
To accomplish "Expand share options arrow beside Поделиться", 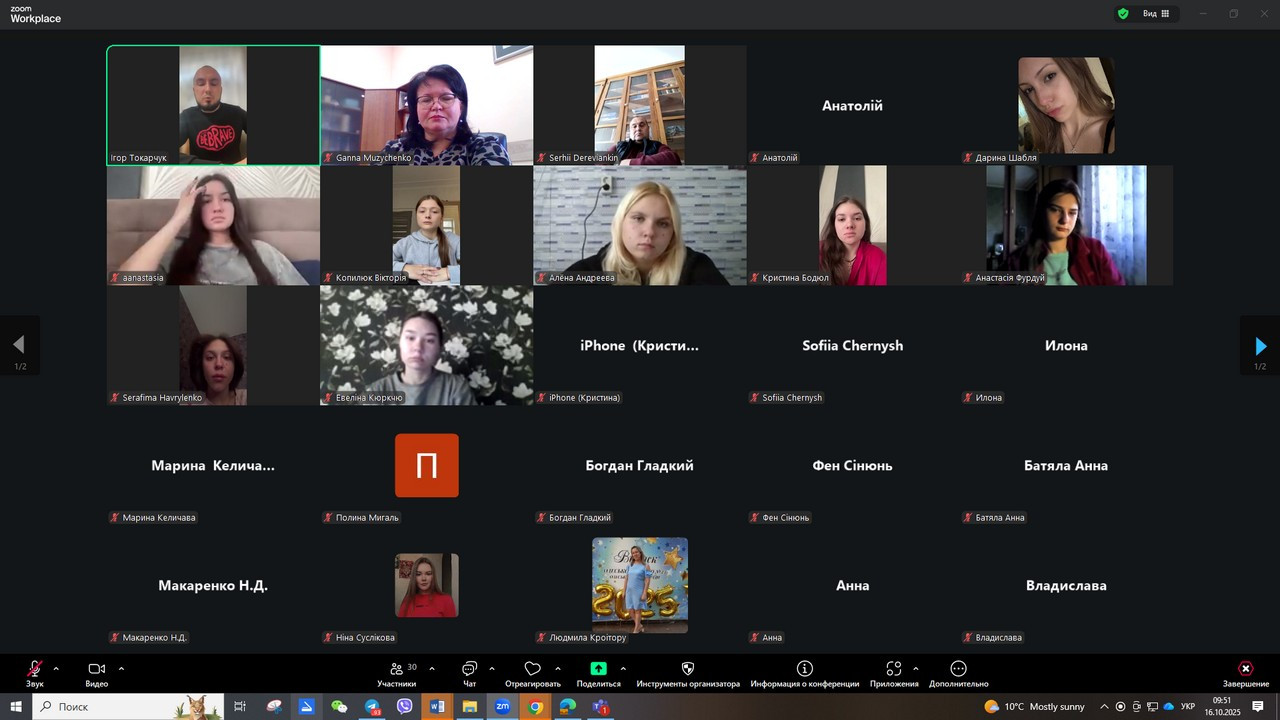I will (623, 668).
